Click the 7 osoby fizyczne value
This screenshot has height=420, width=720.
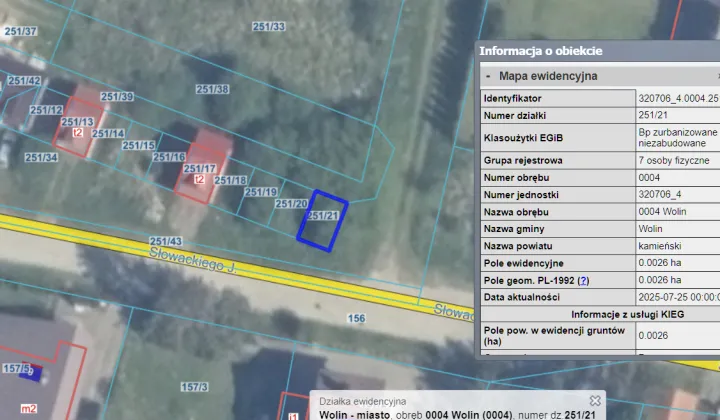click(x=674, y=161)
